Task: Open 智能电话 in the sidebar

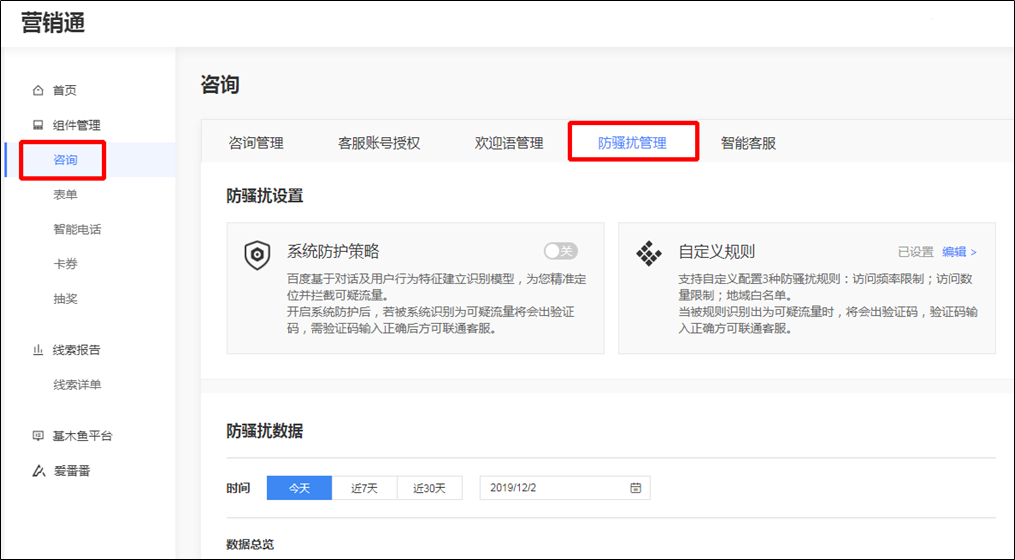Action: pos(77,229)
